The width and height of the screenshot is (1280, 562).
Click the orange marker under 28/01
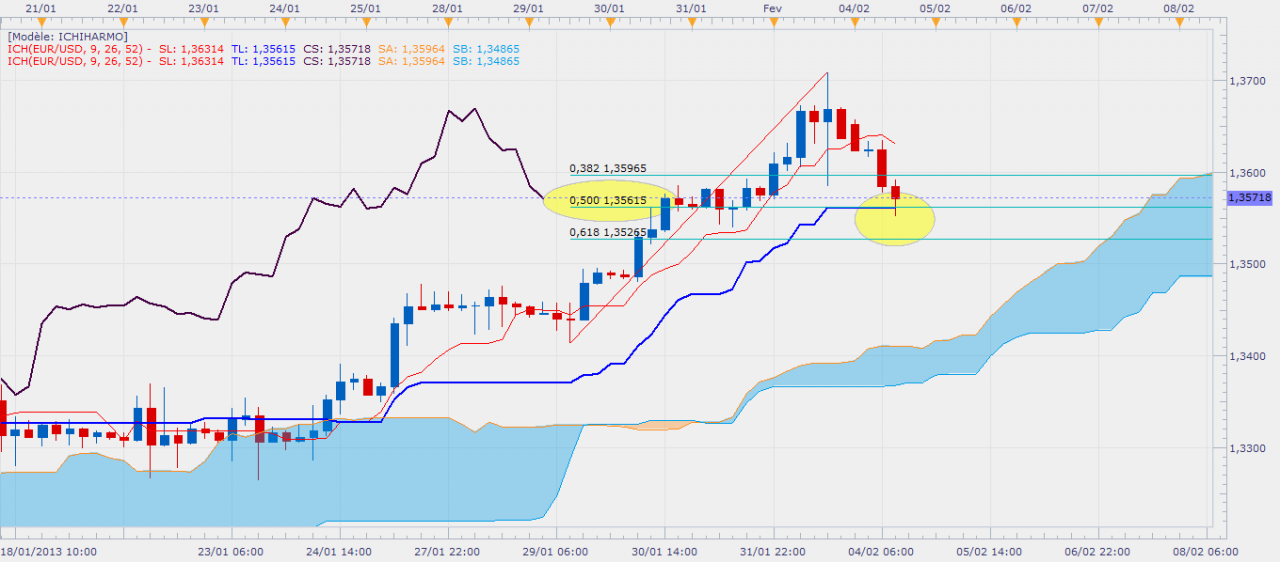[x=447, y=20]
